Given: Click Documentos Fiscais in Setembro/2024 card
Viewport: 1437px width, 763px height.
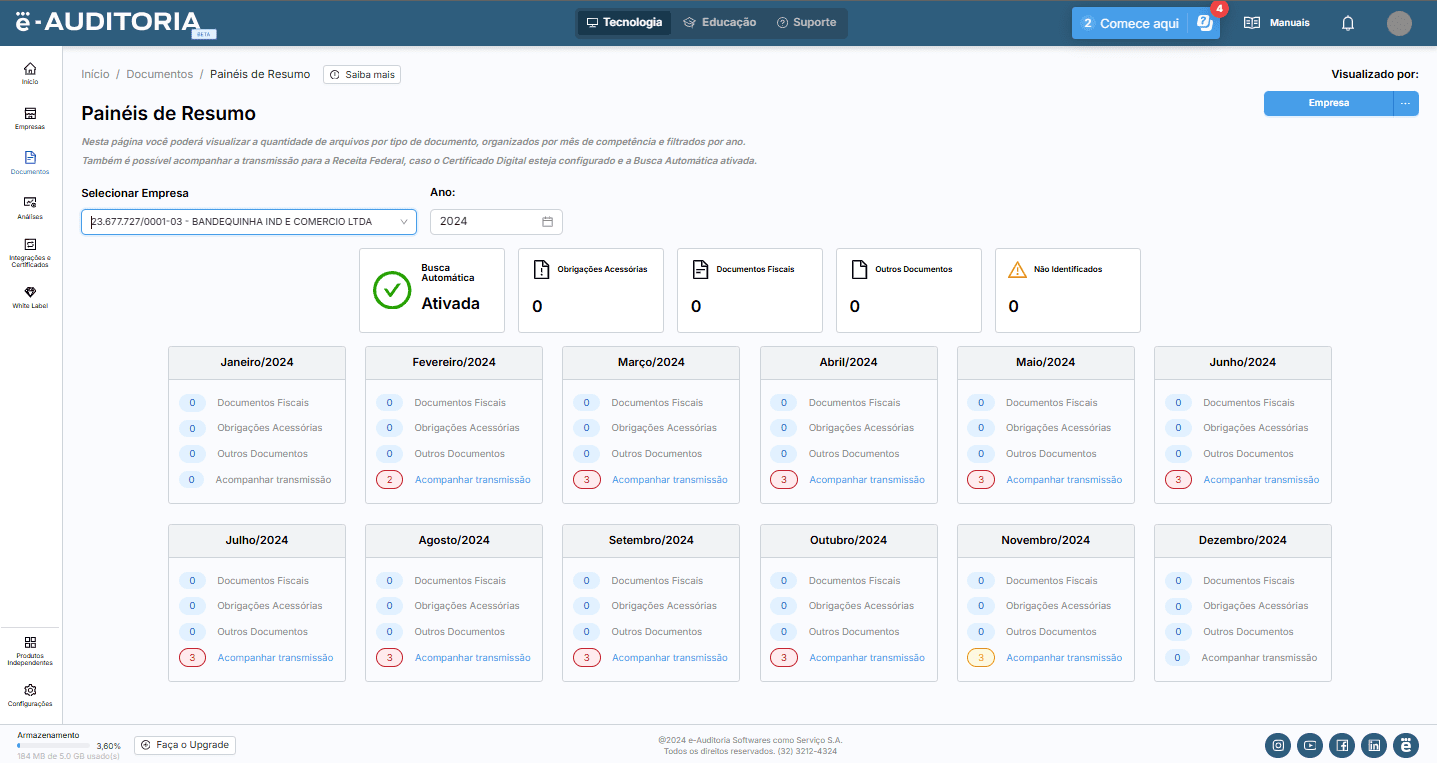Looking at the screenshot, I should [x=658, y=581].
